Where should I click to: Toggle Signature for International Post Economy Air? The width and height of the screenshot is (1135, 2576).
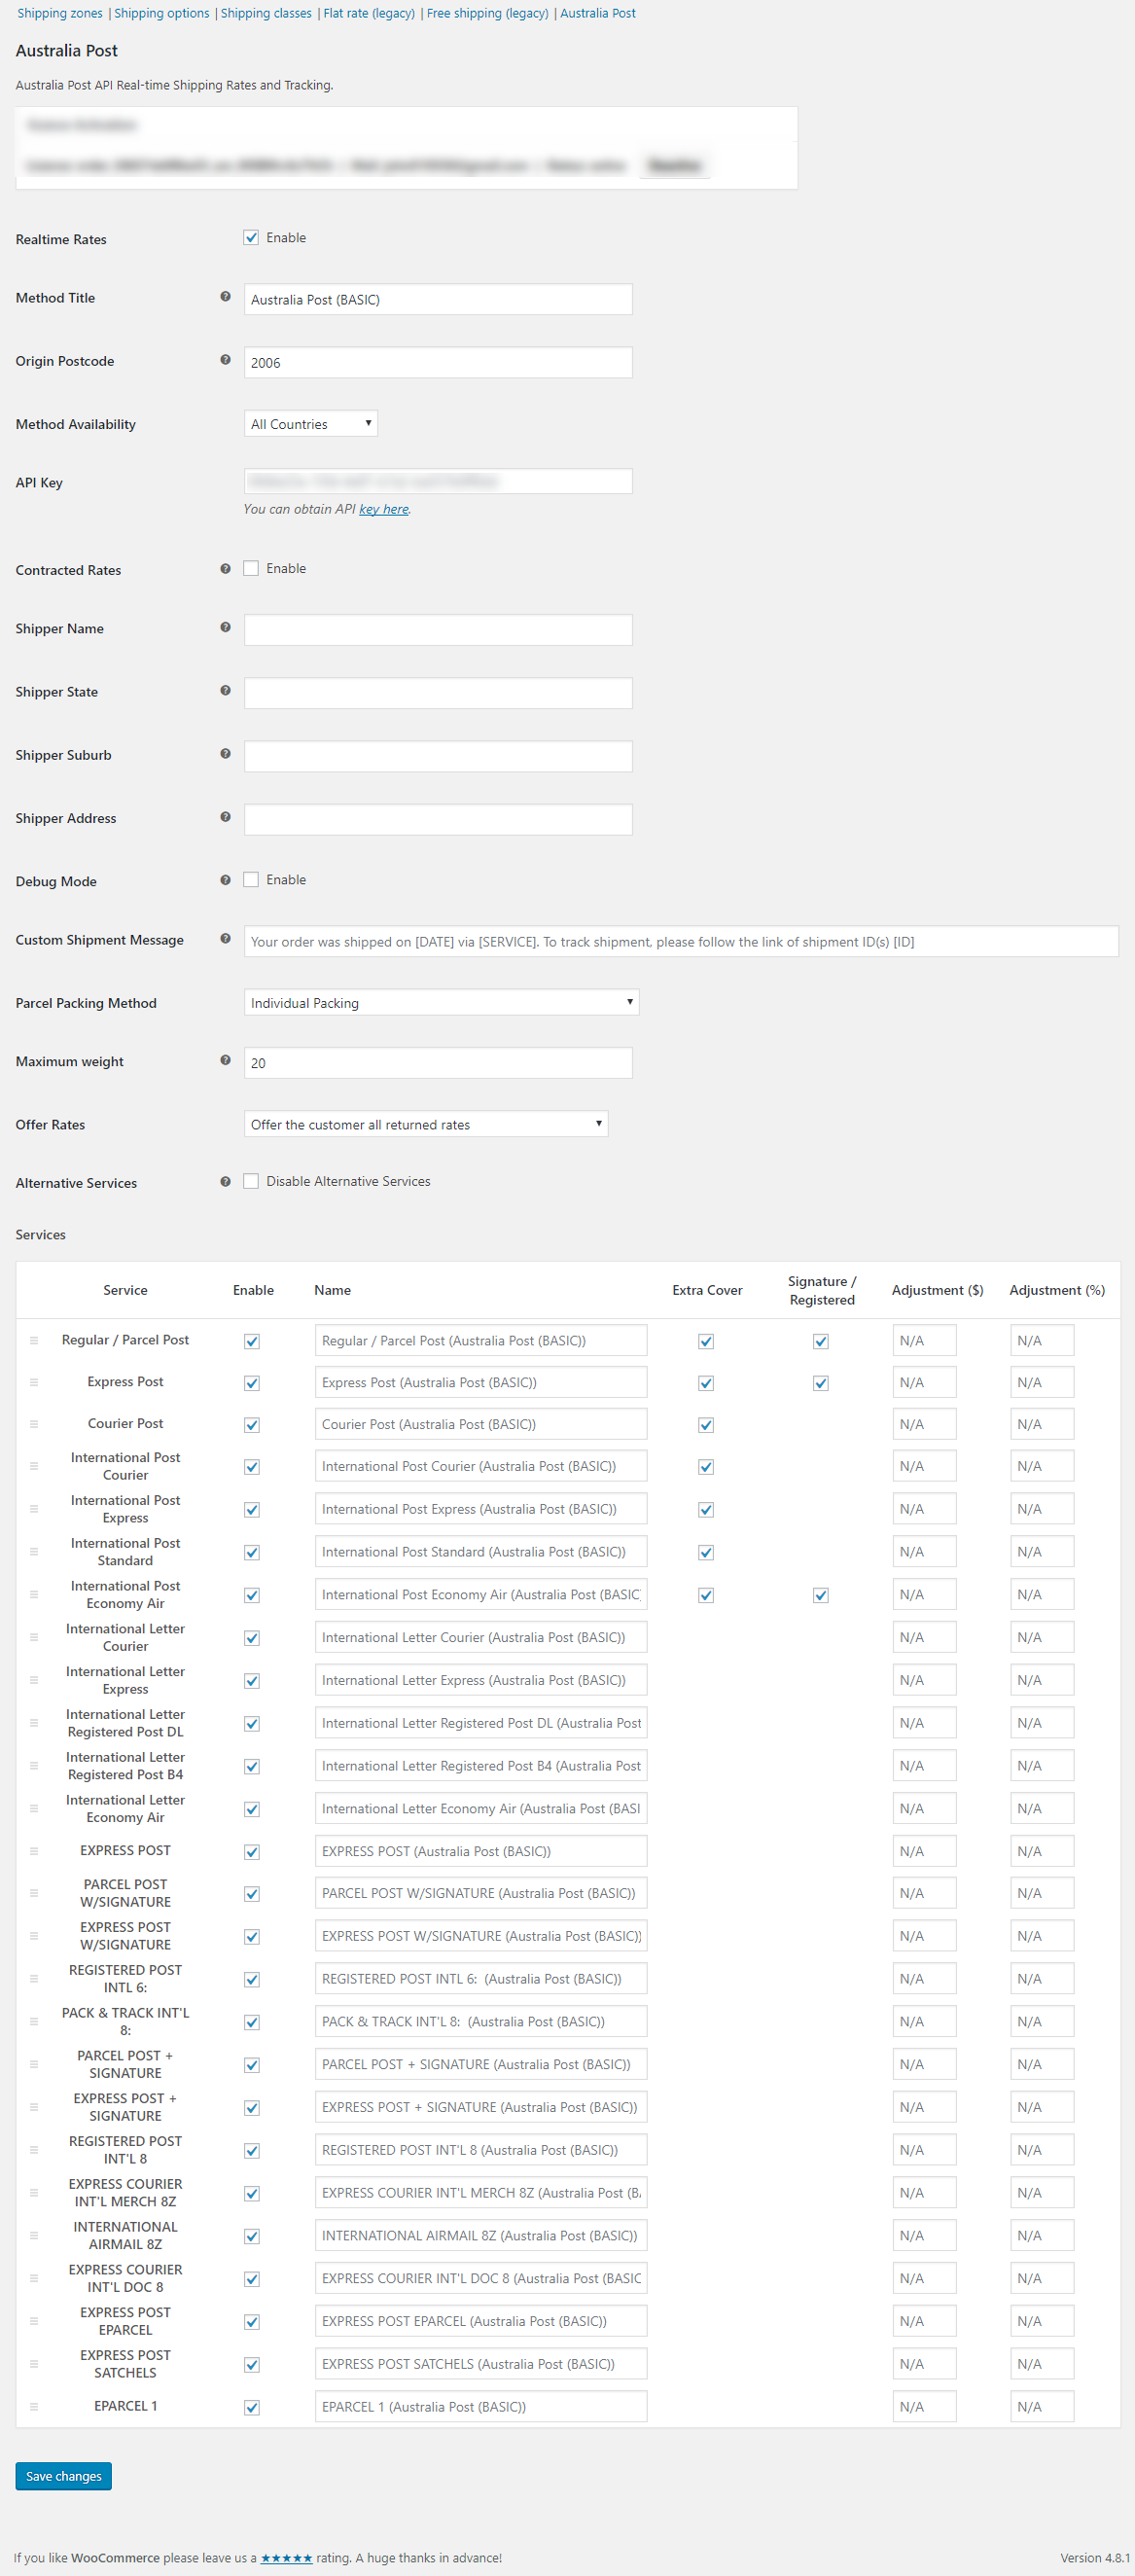click(821, 1596)
